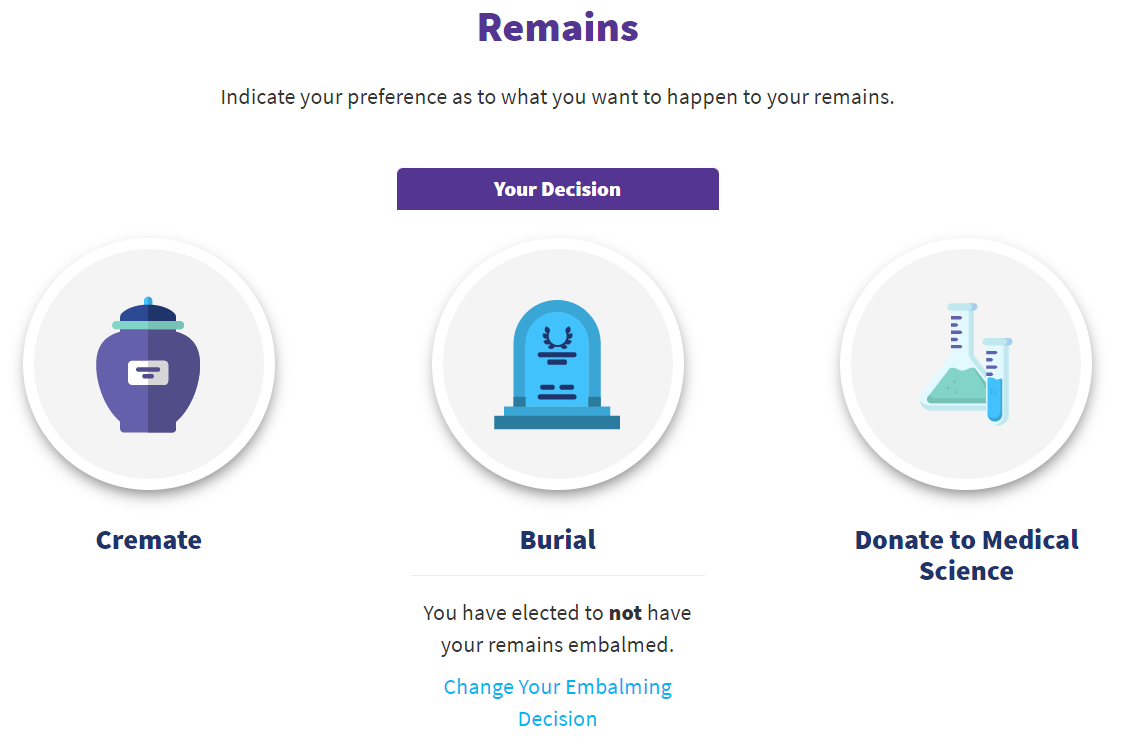Select the Burial option label
Viewport: 1125px width, 745px height.
pos(557,540)
